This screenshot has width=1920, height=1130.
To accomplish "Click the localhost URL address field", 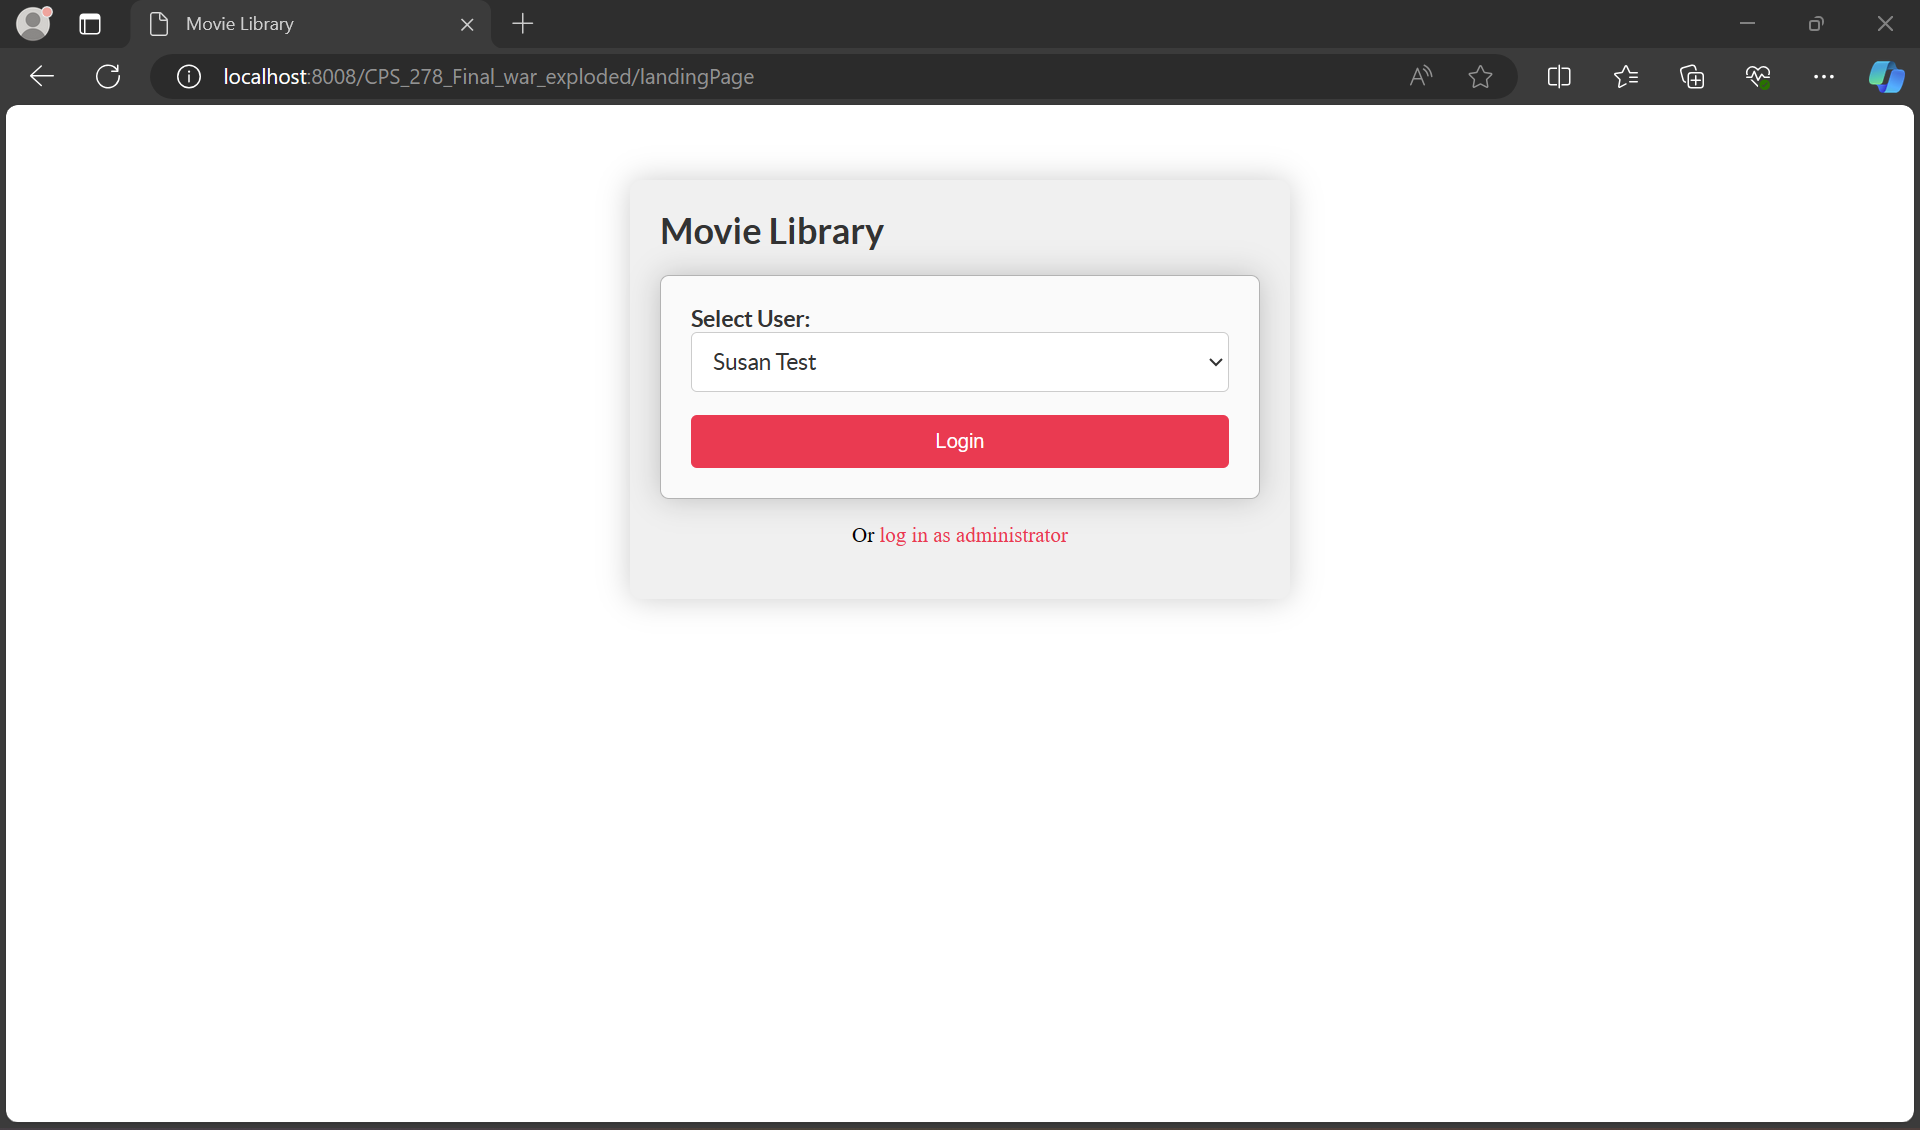I will coord(700,76).
